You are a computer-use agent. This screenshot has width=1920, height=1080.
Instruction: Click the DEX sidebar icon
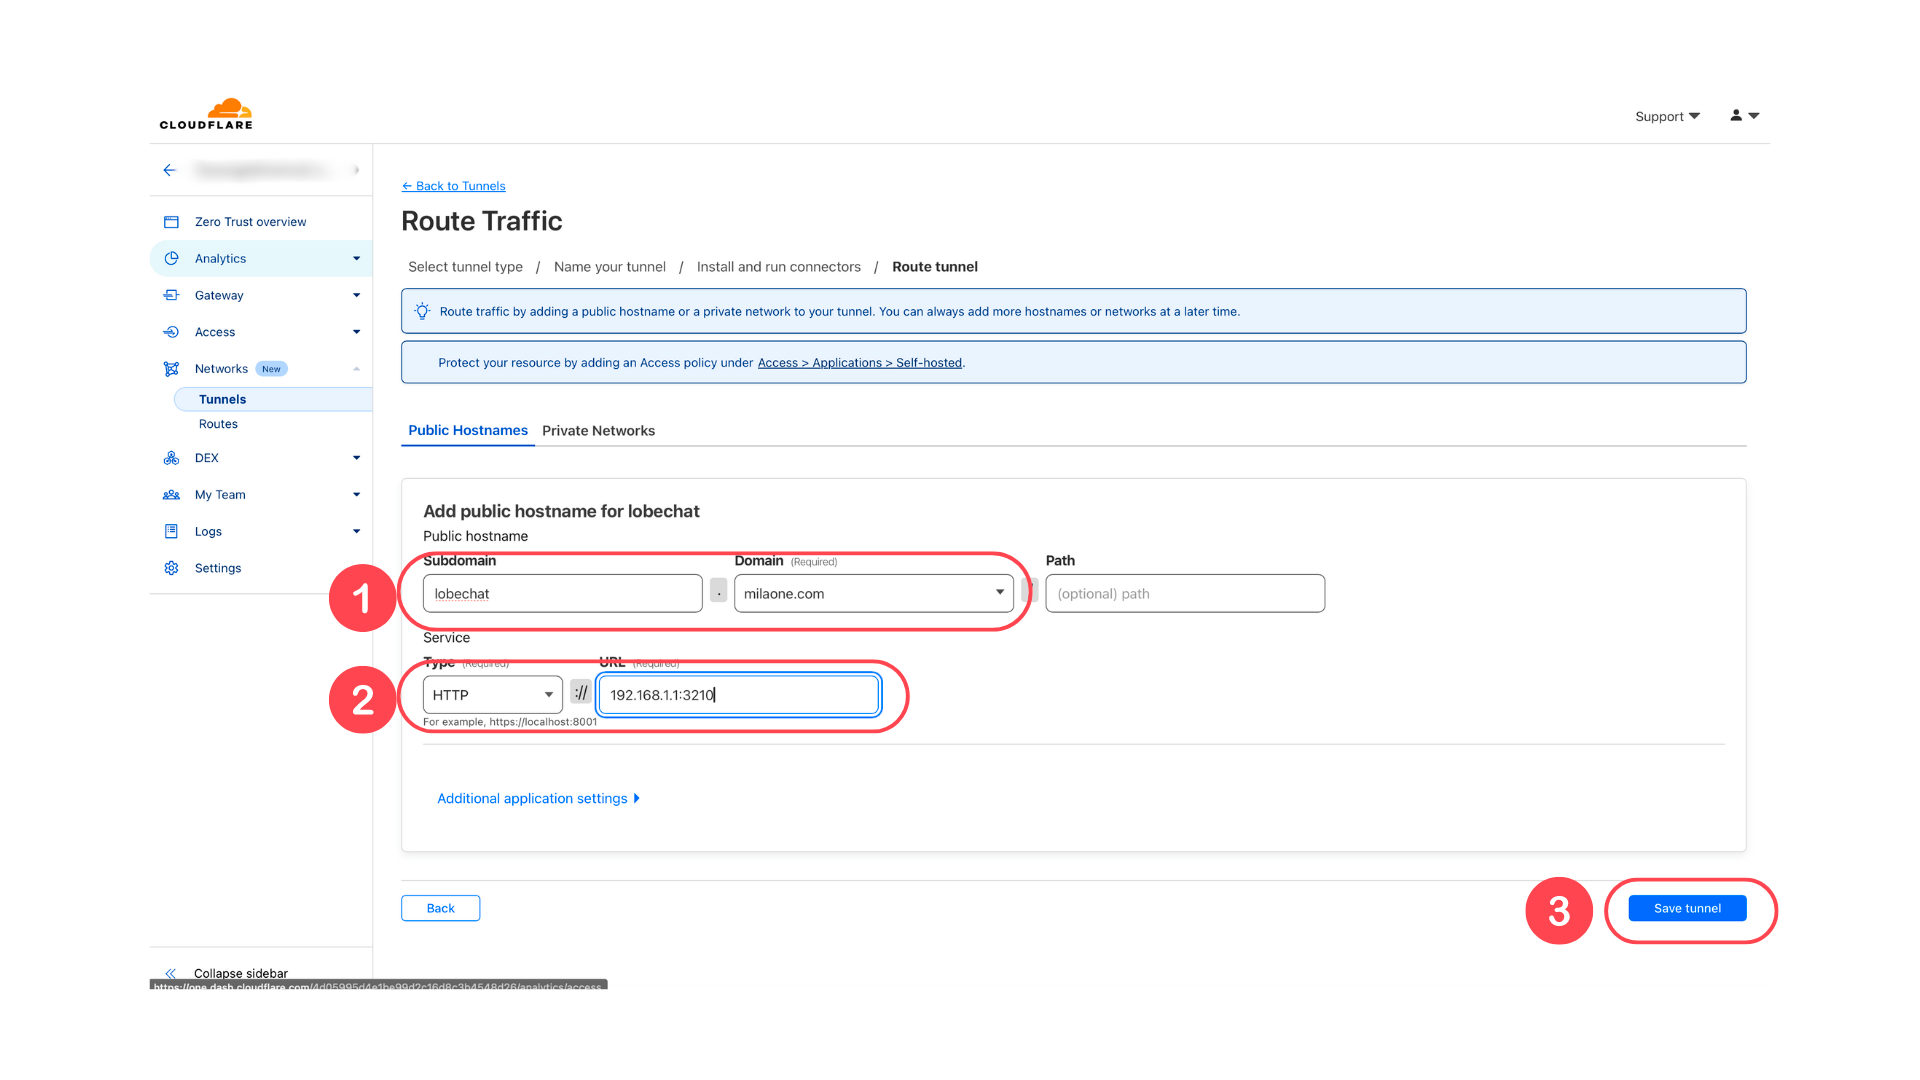coord(171,458)
